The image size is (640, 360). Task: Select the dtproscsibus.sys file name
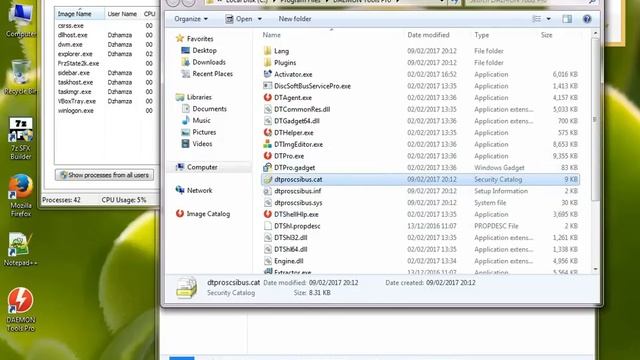[x=298, y=202]
